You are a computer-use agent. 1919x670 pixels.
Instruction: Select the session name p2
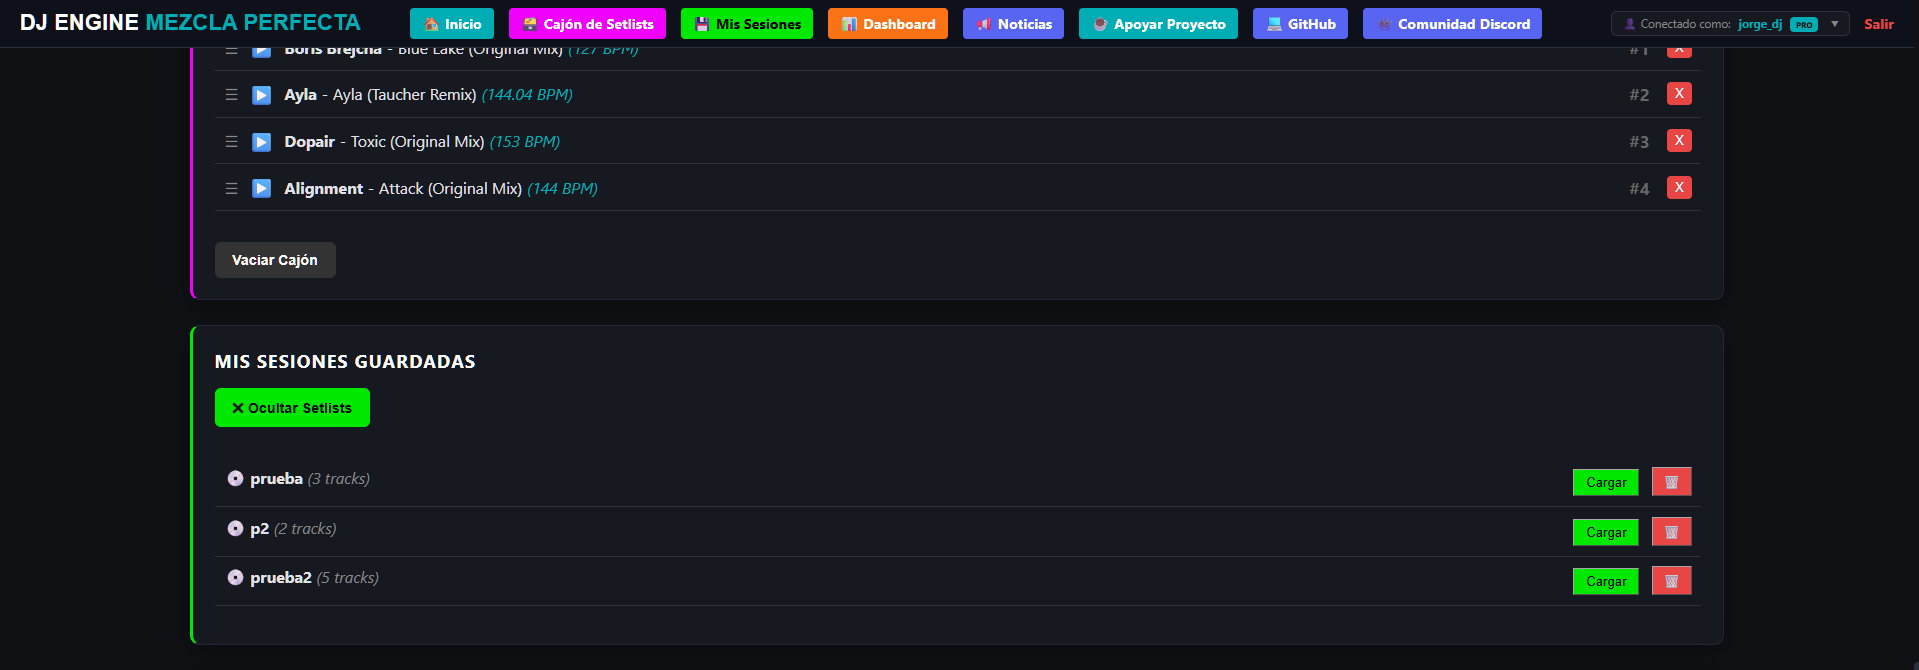tap(260, 529)
